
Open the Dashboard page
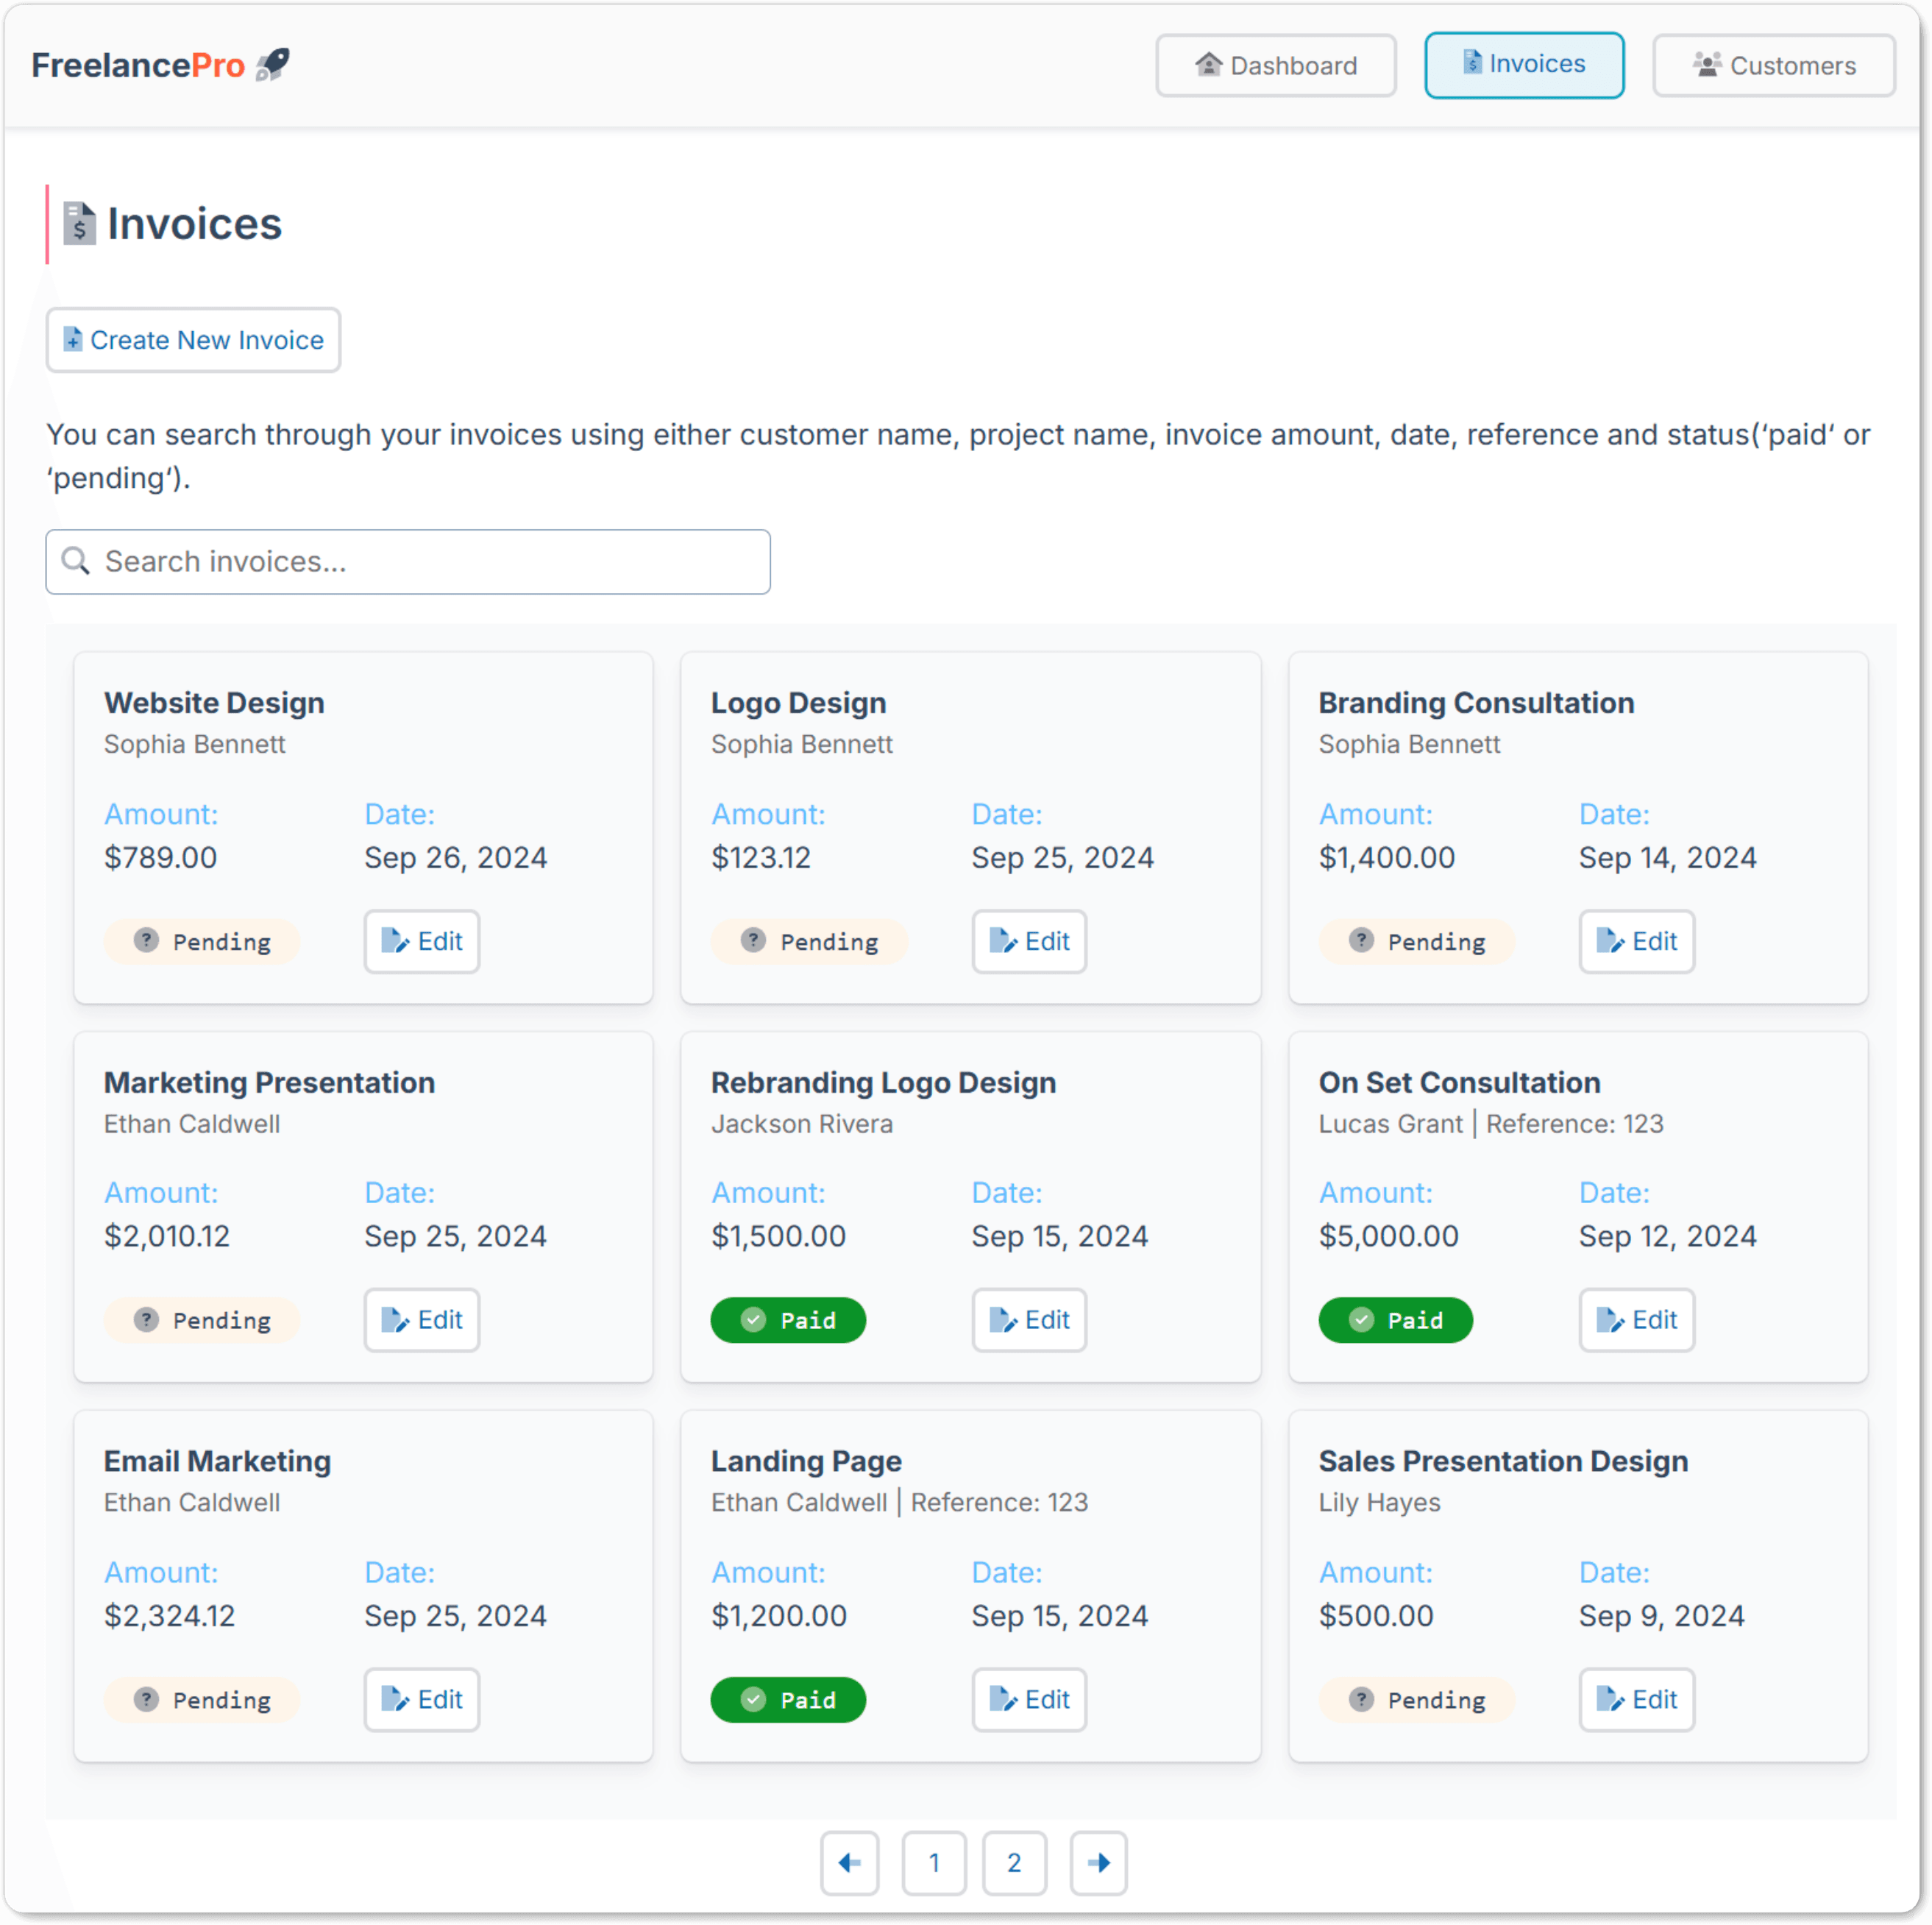(x=1275, y=66)
